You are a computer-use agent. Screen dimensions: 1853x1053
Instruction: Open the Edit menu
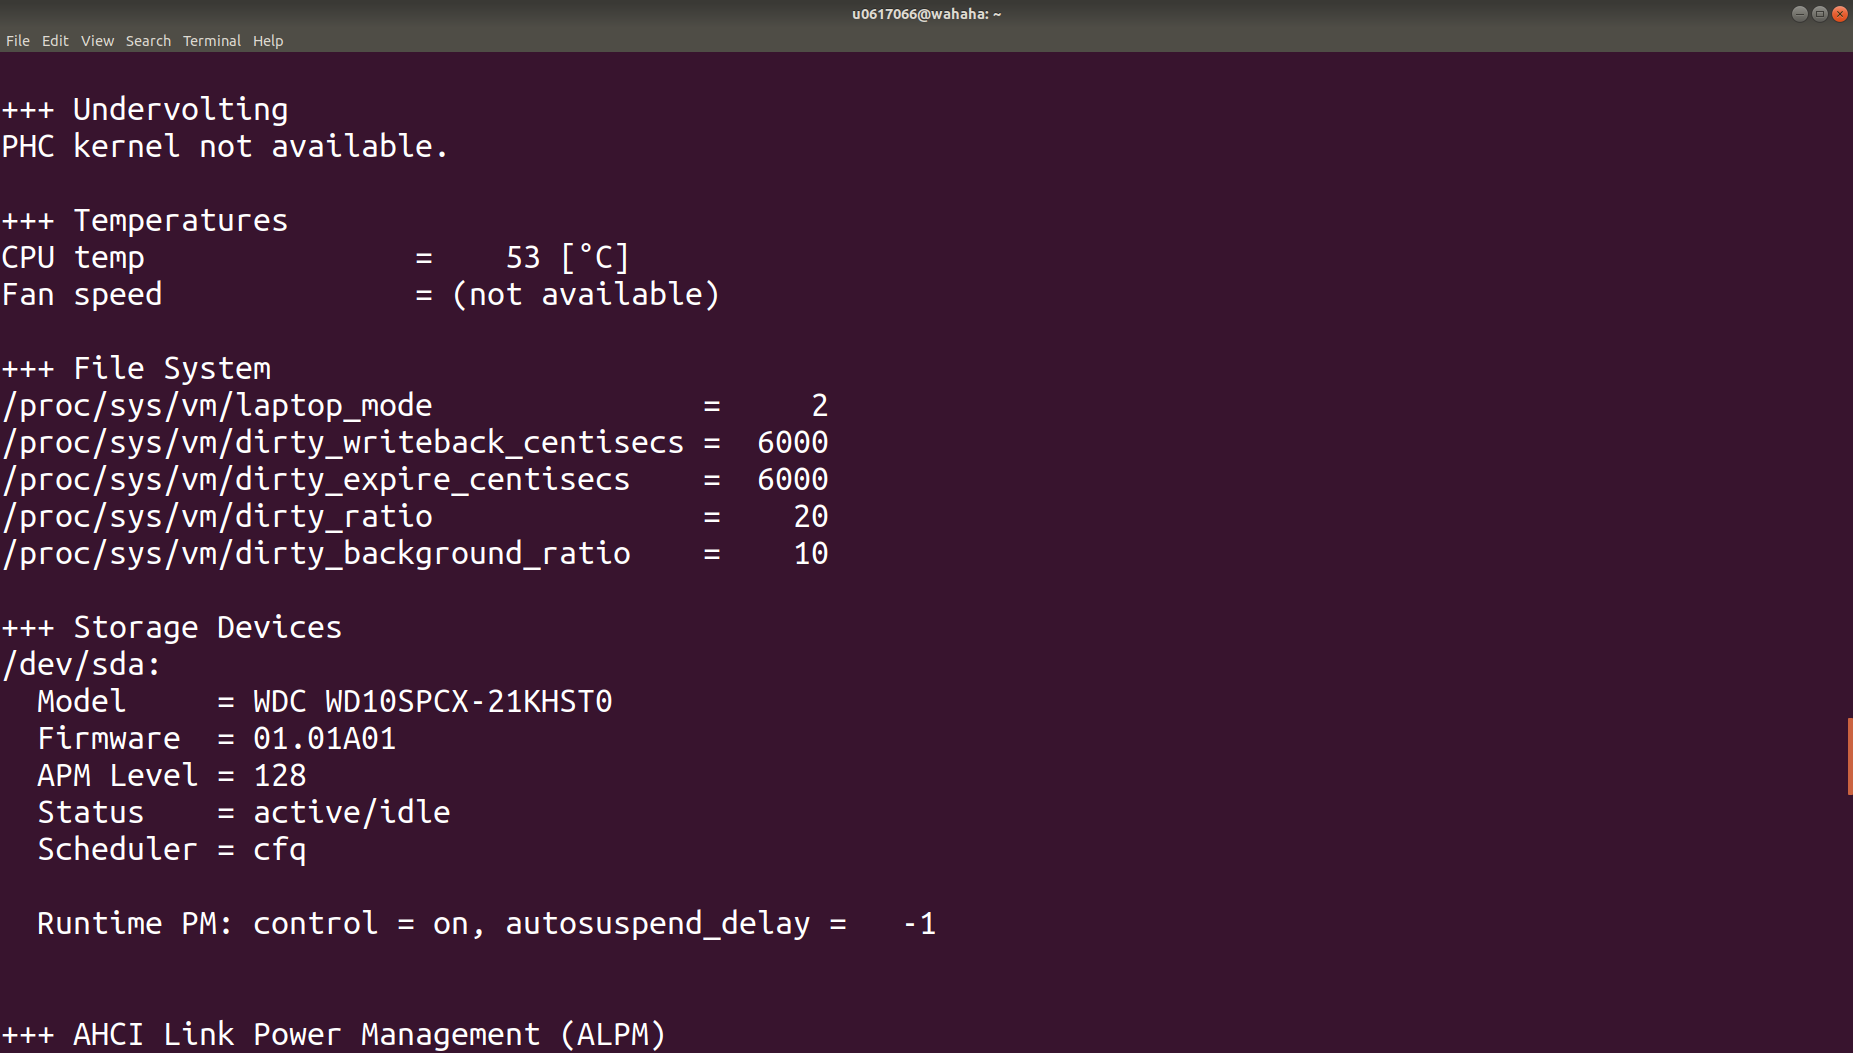click(x=55, y=41)
